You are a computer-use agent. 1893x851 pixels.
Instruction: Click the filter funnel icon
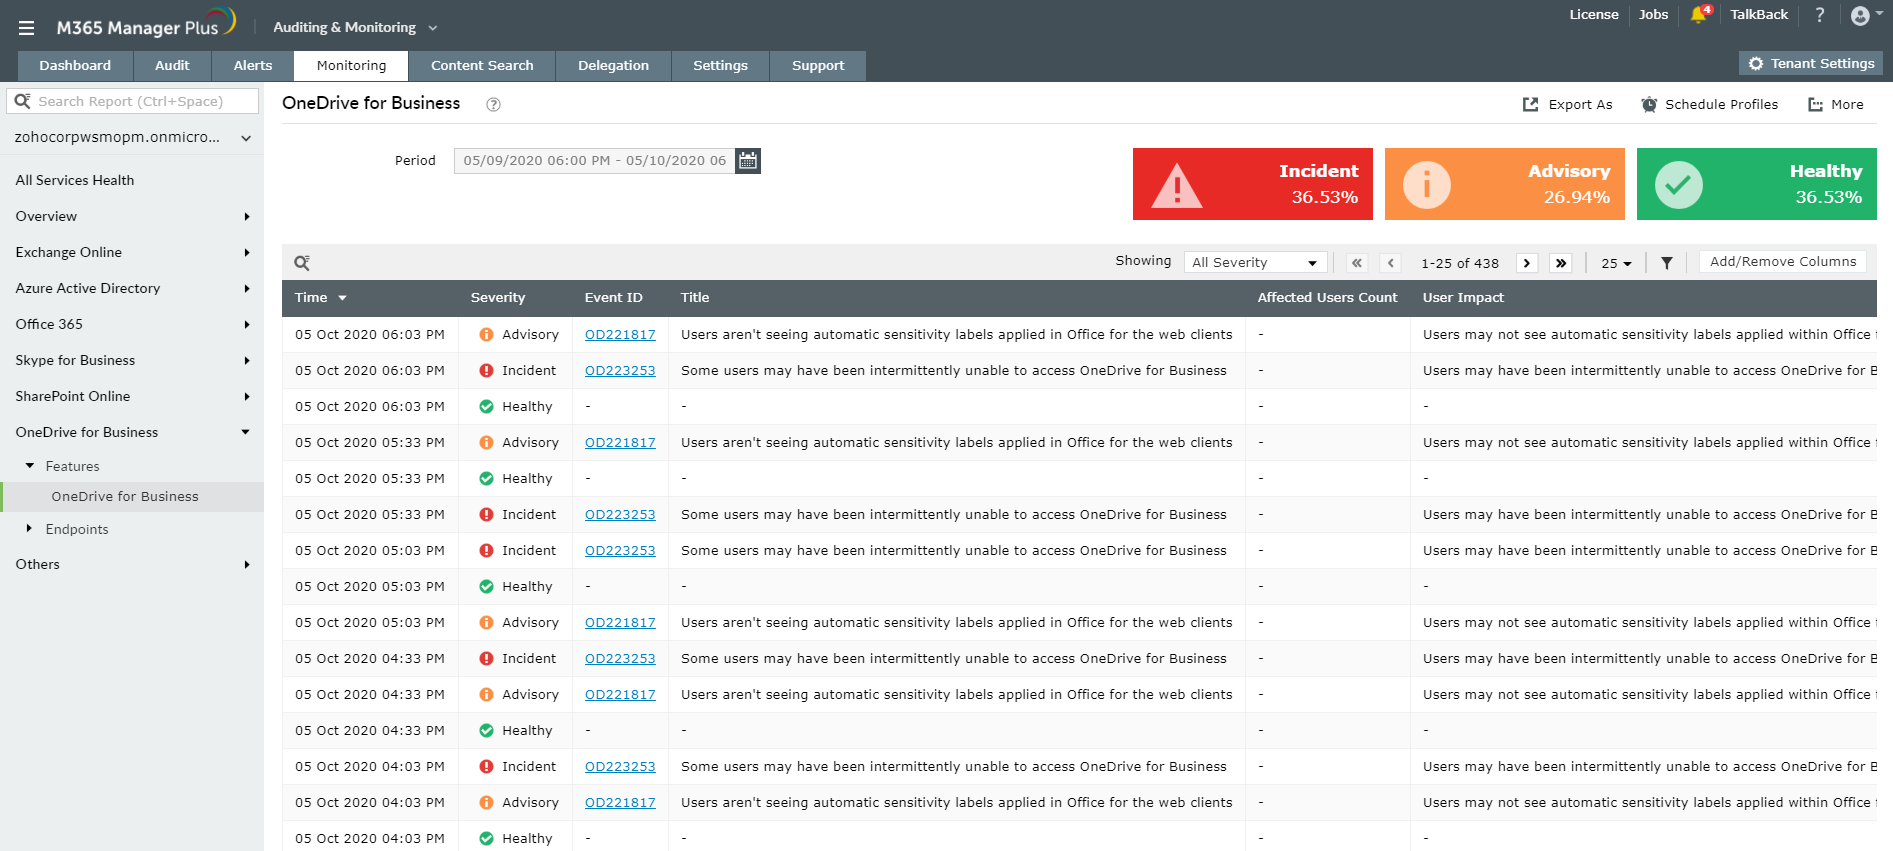click(x=1667, y=263)
